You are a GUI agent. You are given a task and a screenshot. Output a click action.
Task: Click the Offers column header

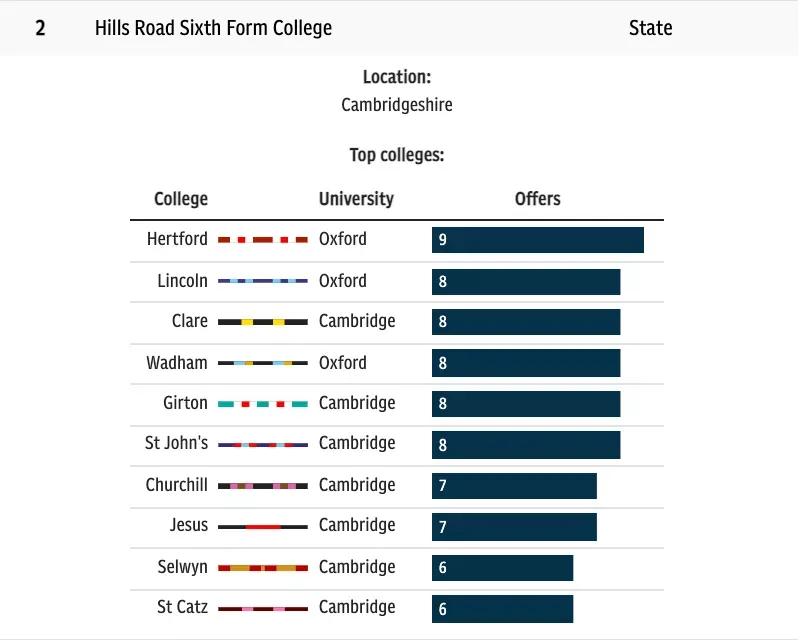[x=538, y=199]
